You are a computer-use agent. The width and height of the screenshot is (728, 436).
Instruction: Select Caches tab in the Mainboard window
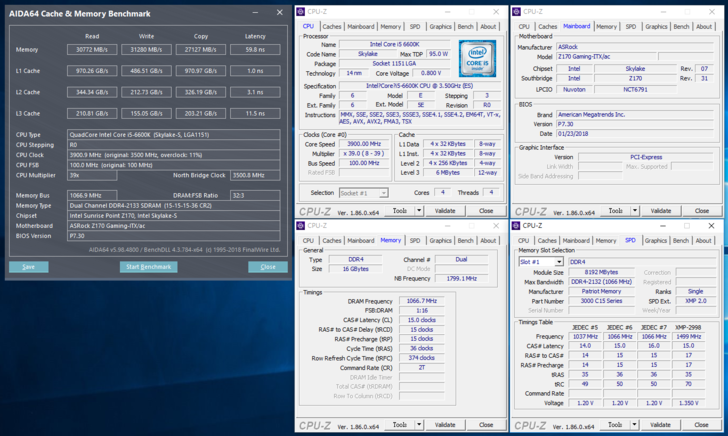pyautogui.click(x=547, y=27)
